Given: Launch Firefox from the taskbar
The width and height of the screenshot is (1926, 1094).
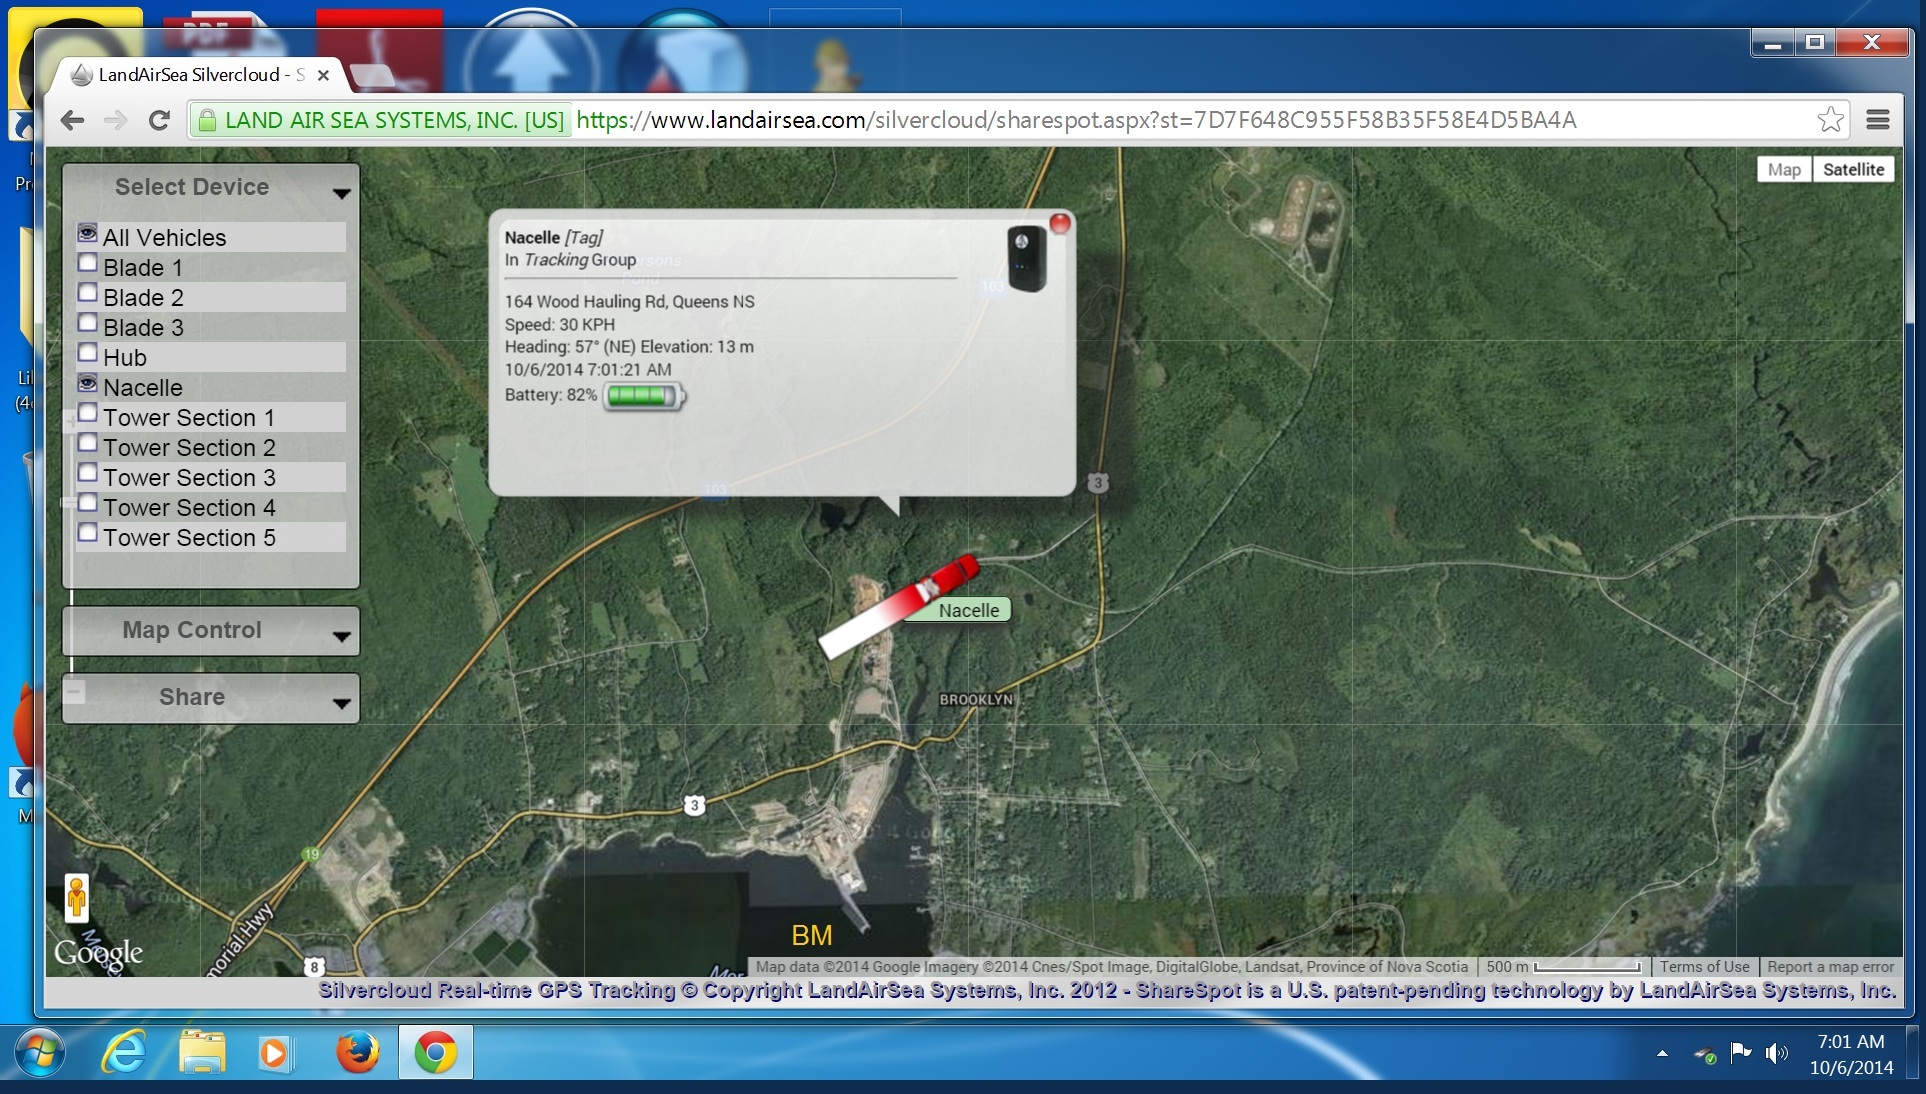Looking at the screenshot, I should point(357,1053).
